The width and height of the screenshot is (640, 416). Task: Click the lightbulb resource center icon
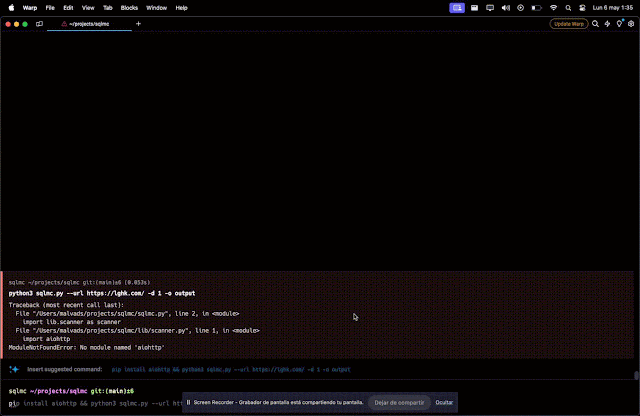point(619,23)
